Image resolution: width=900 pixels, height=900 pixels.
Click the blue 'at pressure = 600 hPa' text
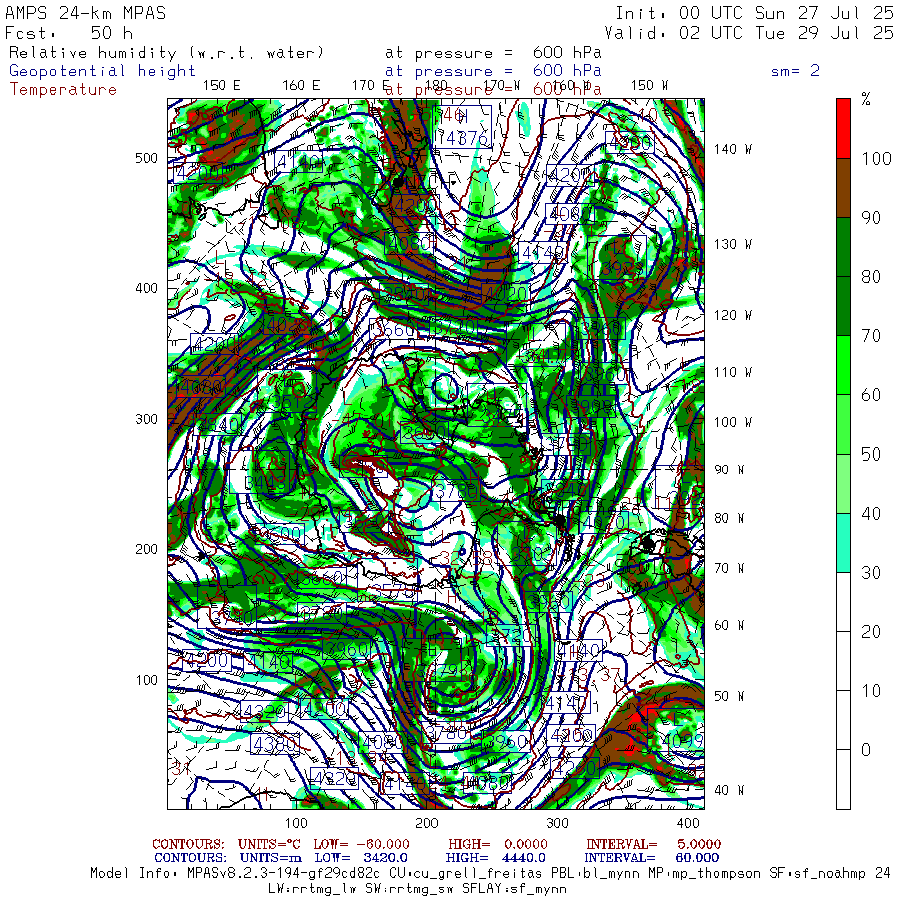point(493,71)
